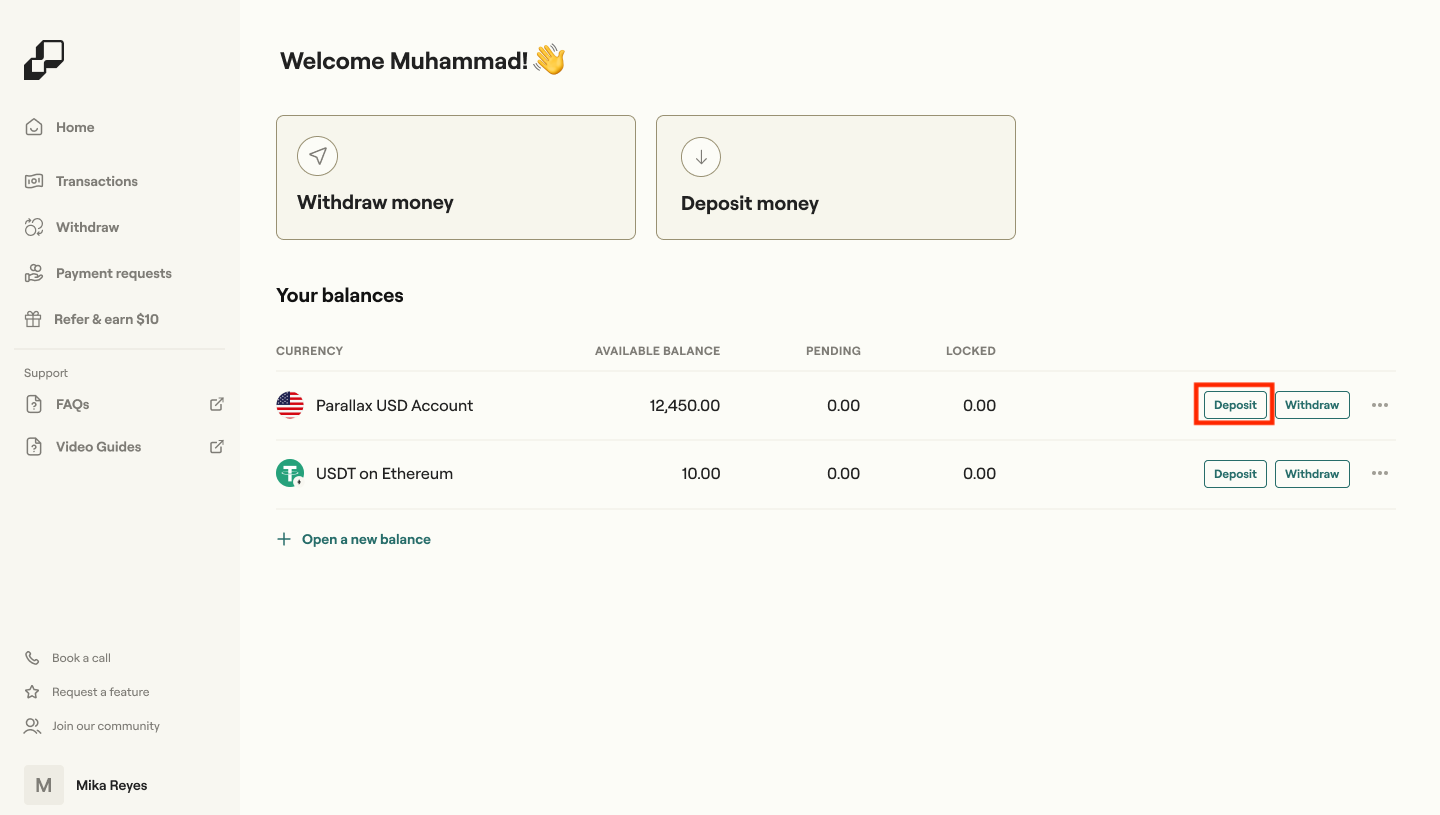Select the Payment requests icon
The image size is (1440, 815).
33,273
